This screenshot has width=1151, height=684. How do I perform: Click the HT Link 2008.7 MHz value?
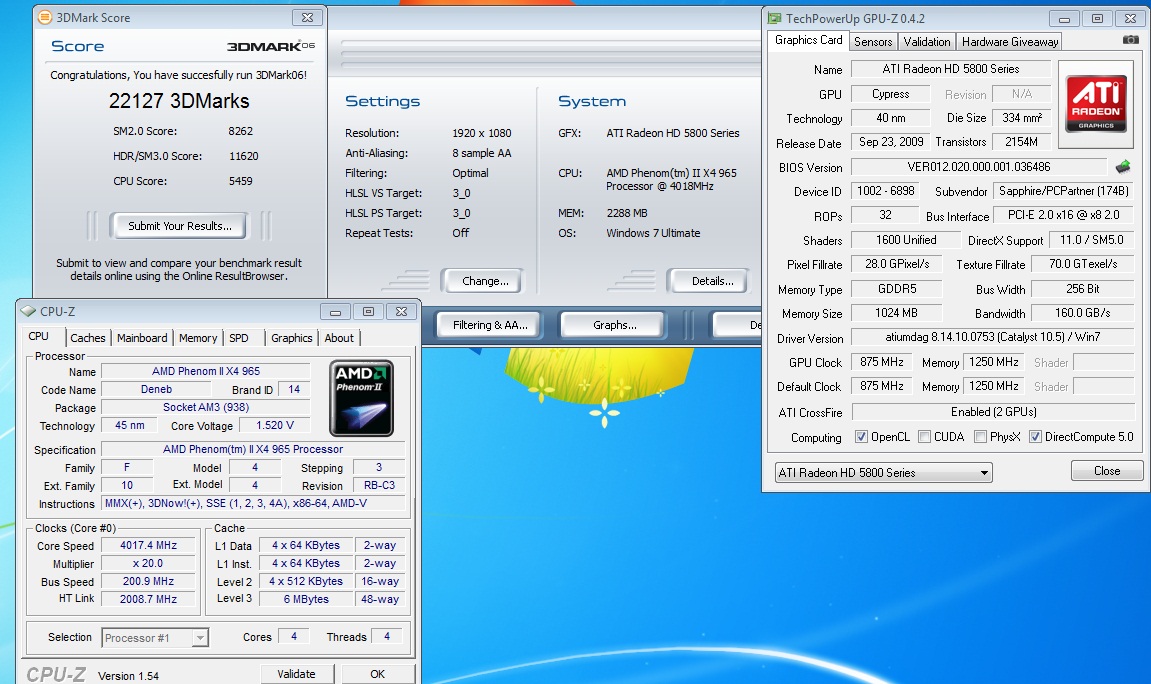(x=148, y=599)
